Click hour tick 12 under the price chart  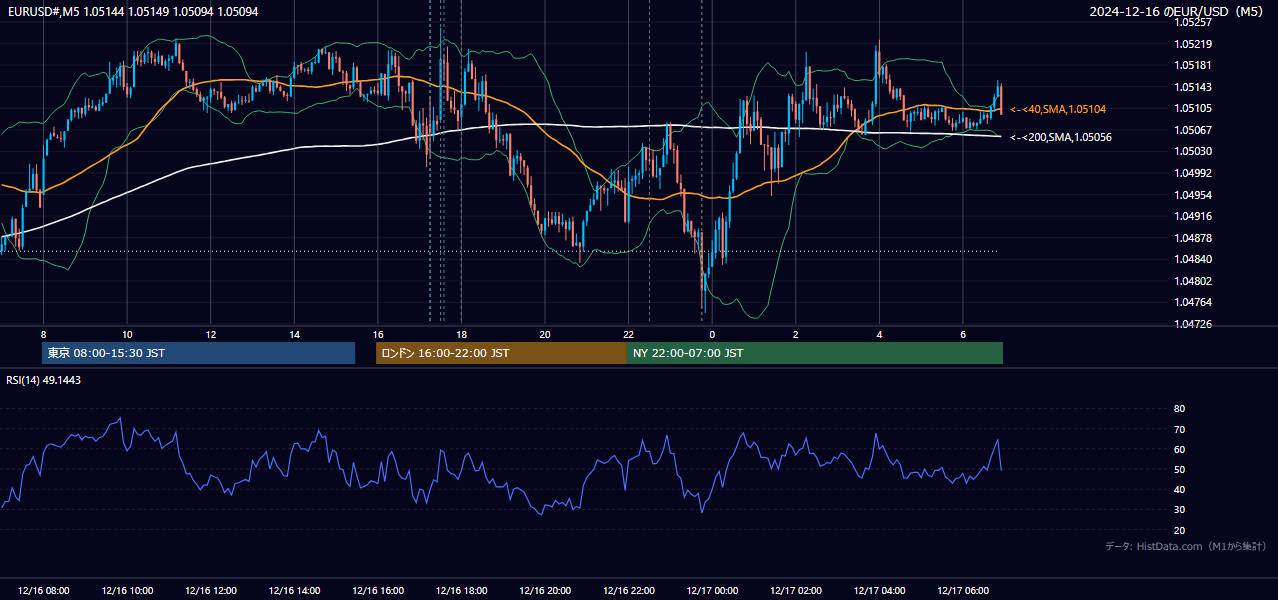point(210,334)
